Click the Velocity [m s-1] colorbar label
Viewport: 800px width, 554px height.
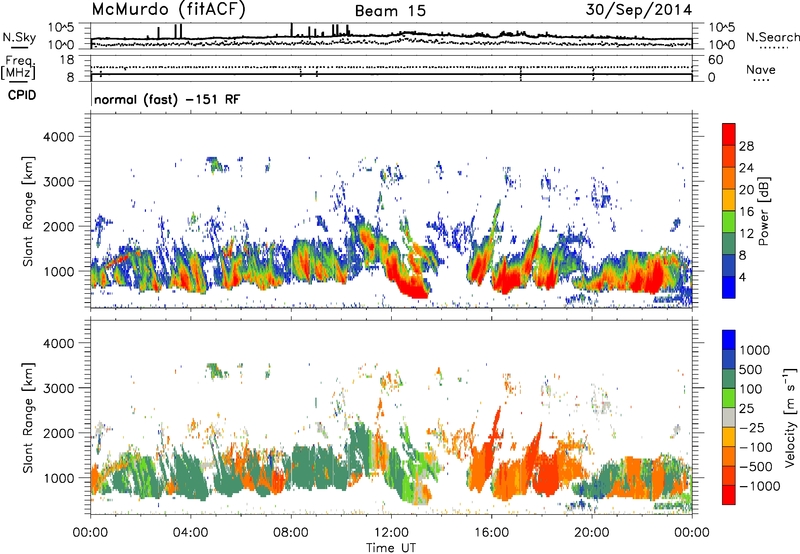coord(790,417)
